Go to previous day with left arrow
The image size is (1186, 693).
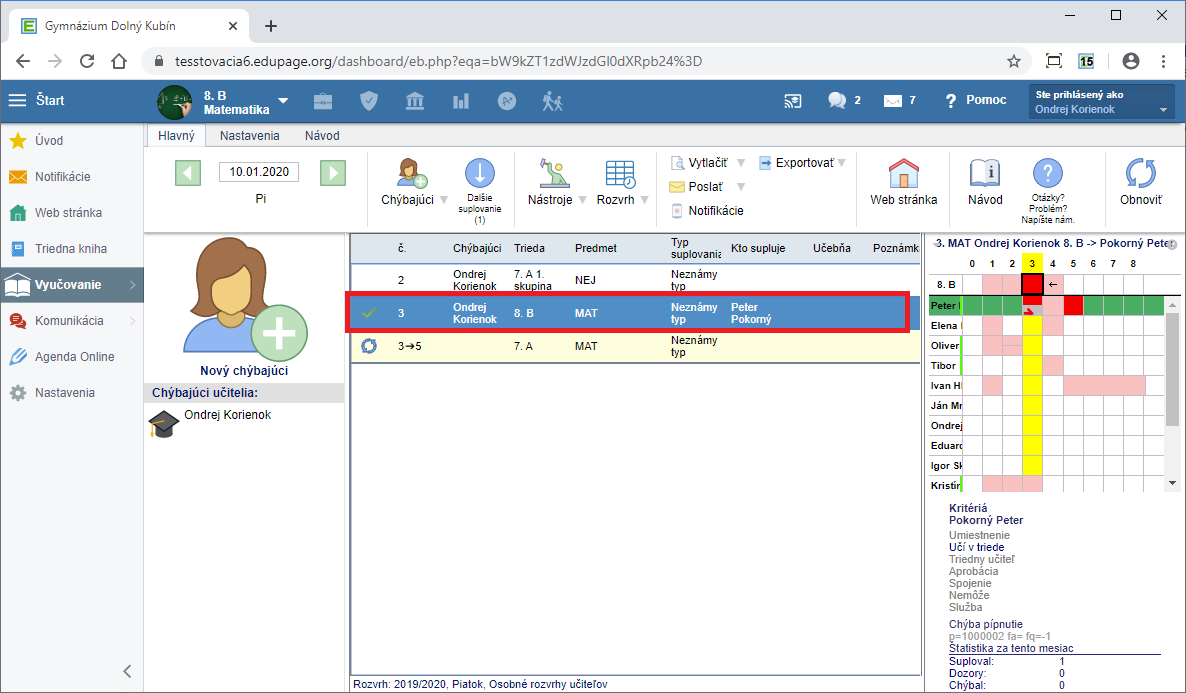tap(188, 172)
